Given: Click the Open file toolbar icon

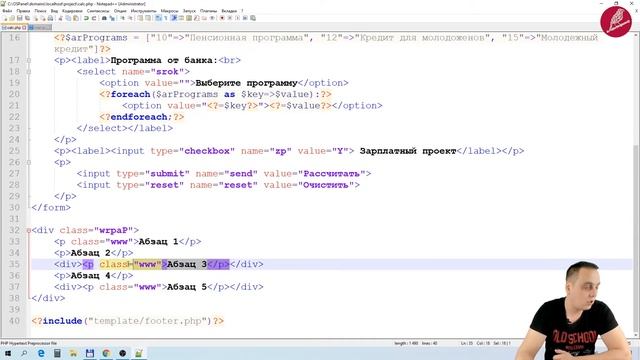Looking at the screenshot, I should (x=12, y=18).
